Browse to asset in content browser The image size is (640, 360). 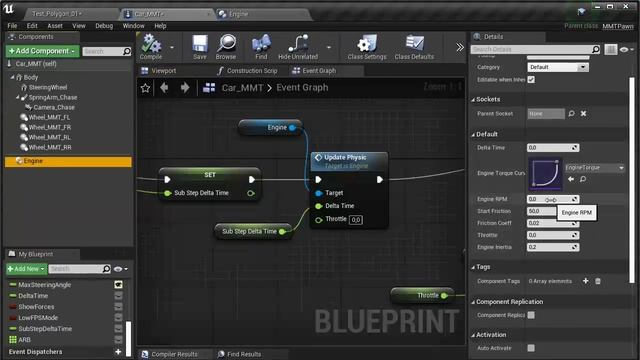coord(226,47)
